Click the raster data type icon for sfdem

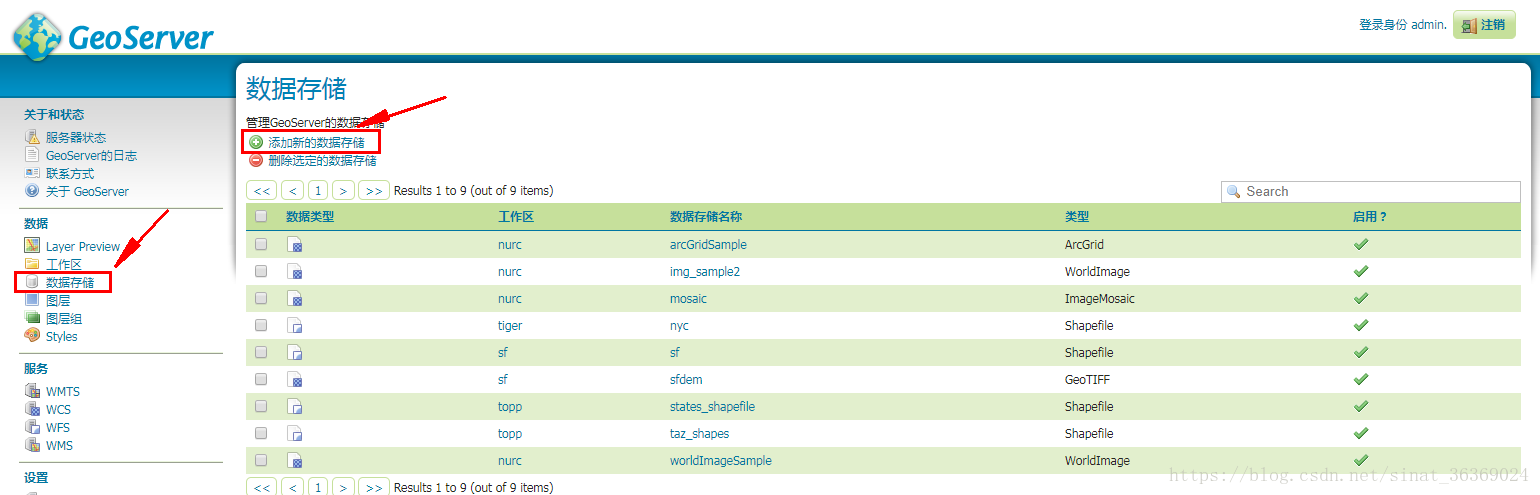pos(295,380)
